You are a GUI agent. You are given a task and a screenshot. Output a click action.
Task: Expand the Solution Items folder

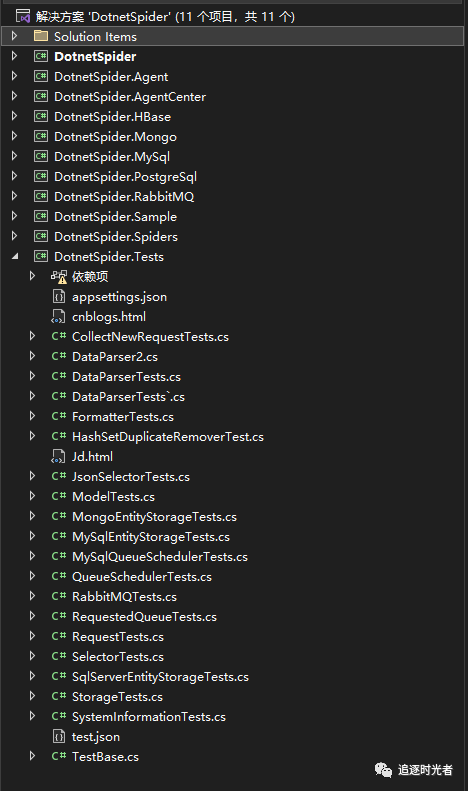14,36
